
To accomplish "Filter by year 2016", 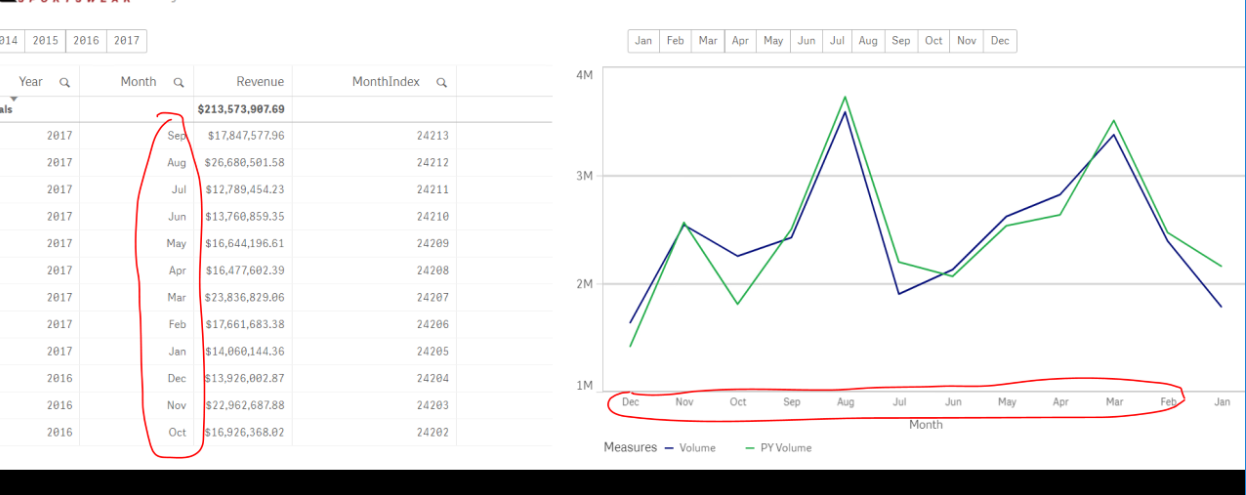I will (x=86, y=41).
